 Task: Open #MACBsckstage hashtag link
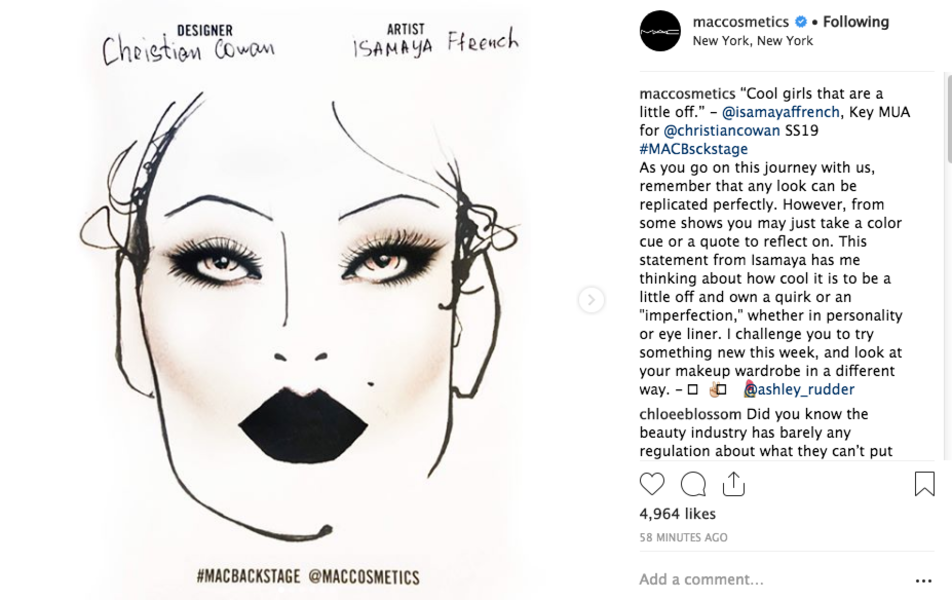click(x=693, y=149)
